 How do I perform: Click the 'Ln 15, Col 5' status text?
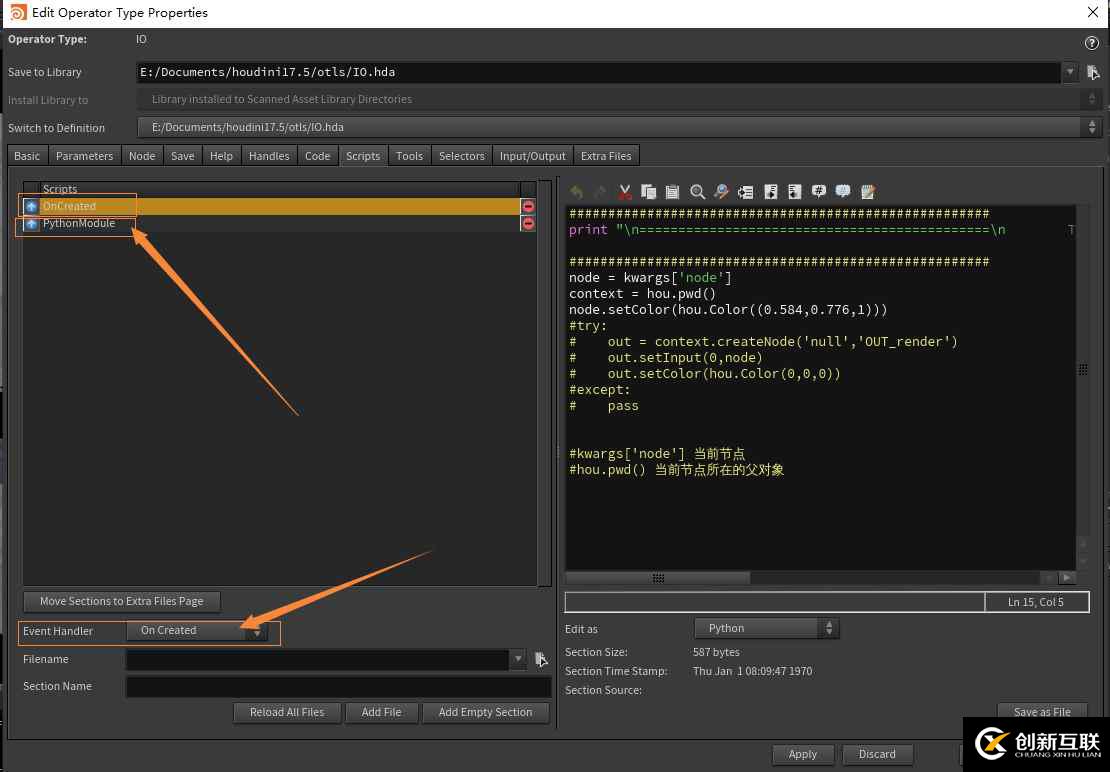point(1036,602)
